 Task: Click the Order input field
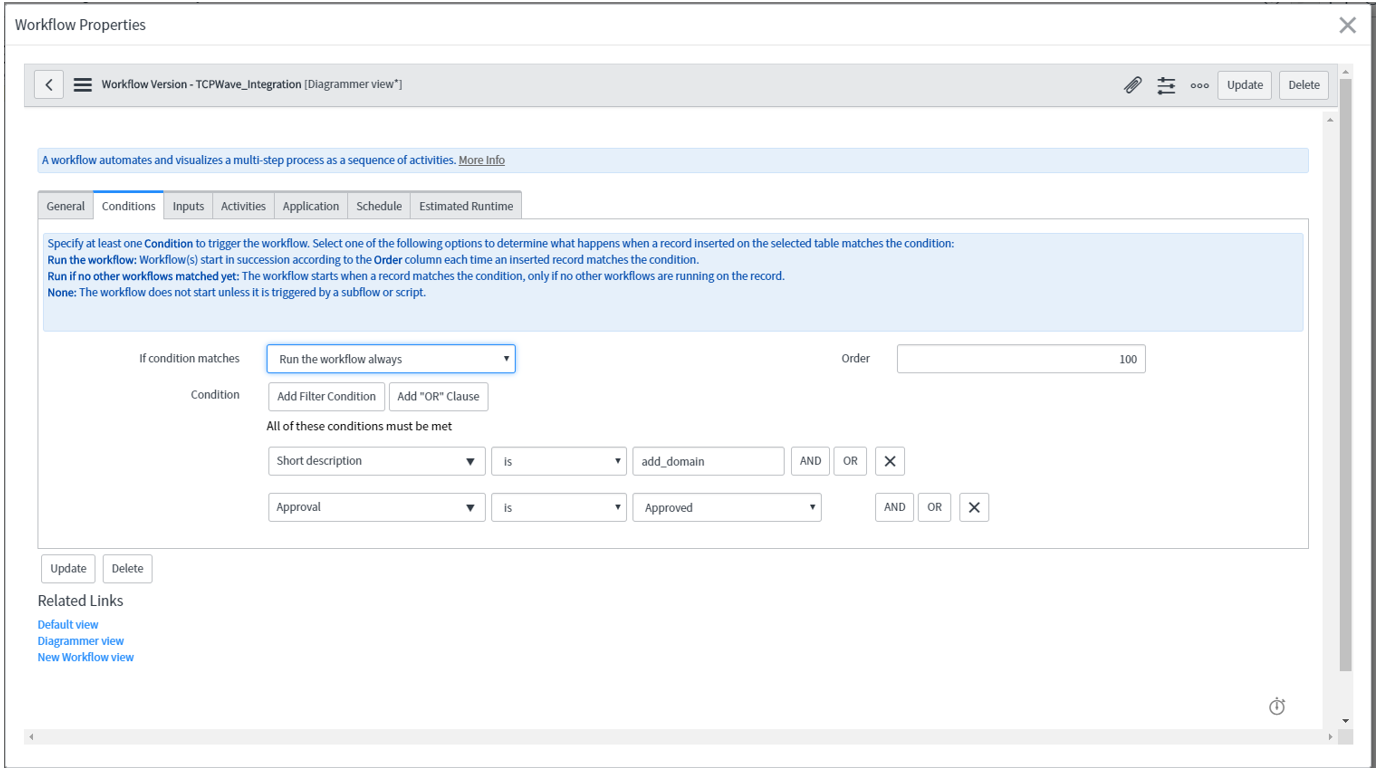coord(1021,358)
